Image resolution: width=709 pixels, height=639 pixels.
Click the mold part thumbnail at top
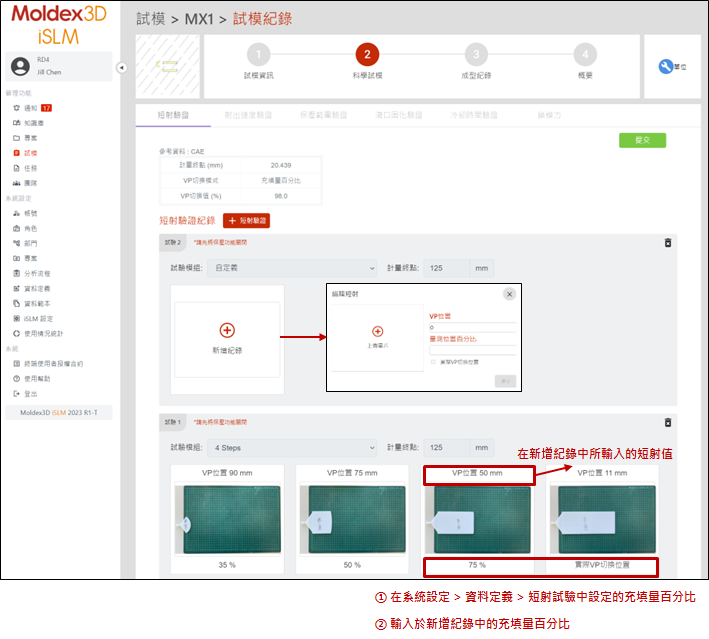[168, 66]
